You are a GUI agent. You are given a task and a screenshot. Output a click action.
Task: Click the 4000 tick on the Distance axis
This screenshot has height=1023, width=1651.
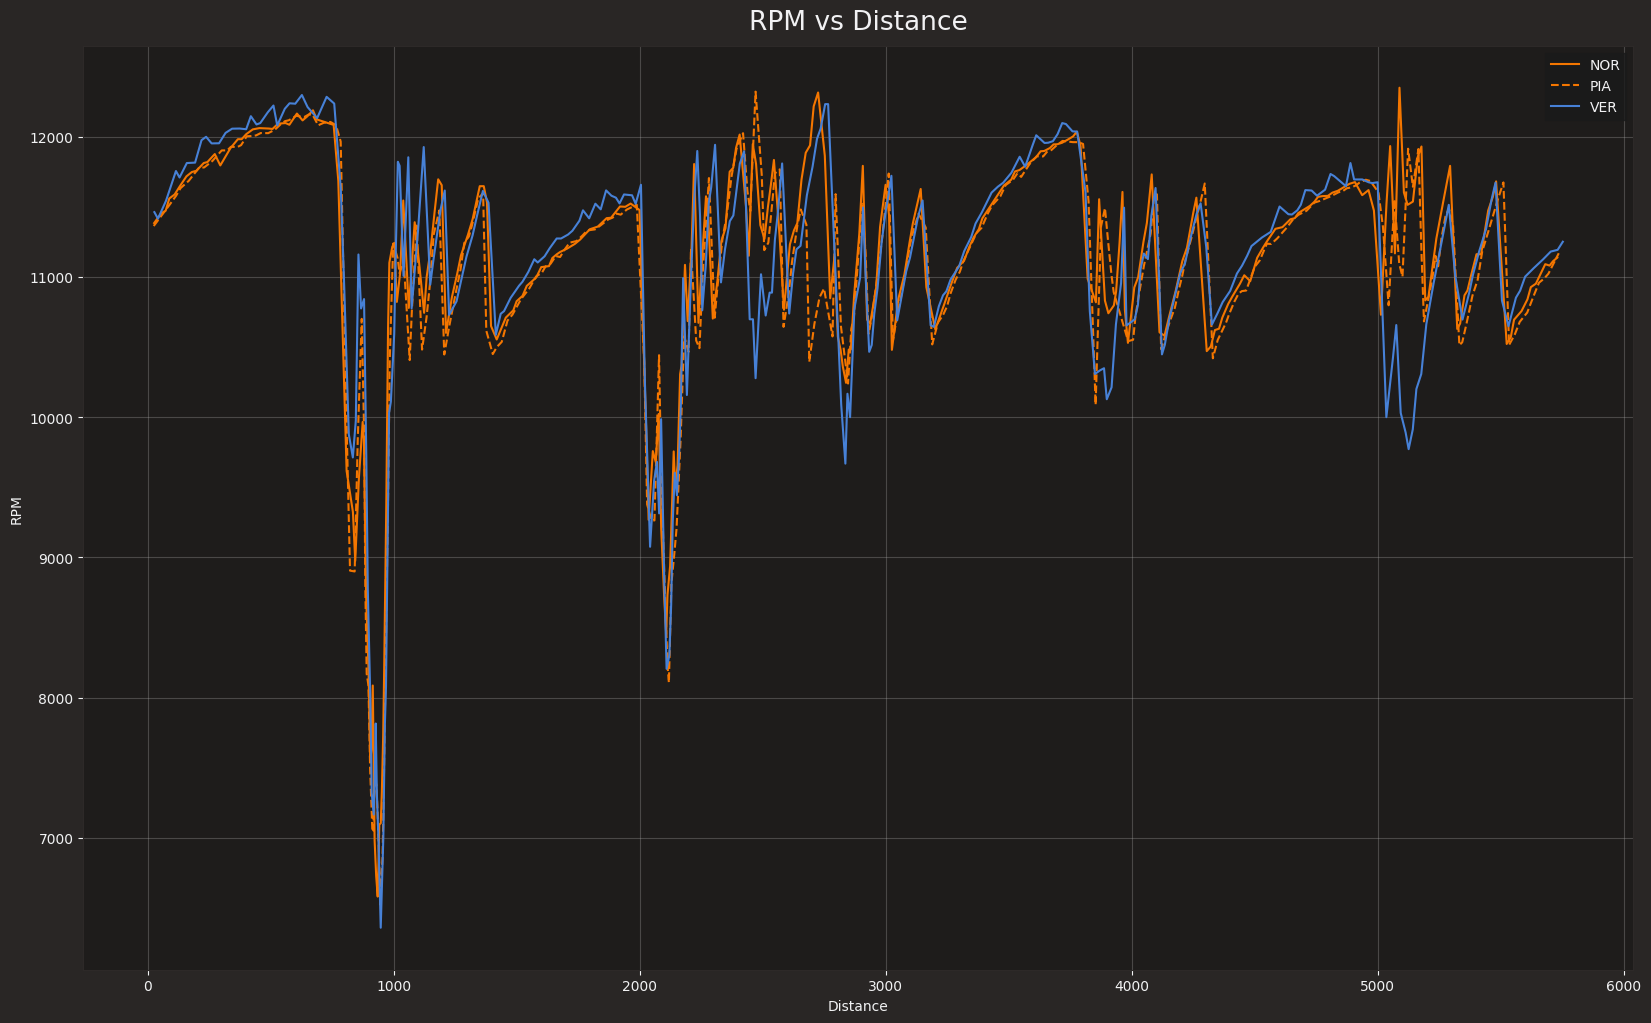pyautogui.click(x=1132, y=985)
